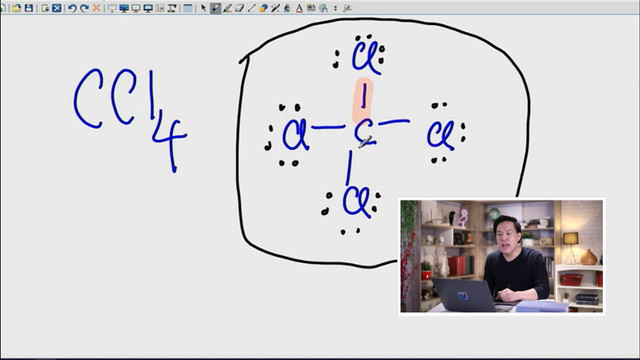The width and height of the screenshot is (640, 360).
Task: Click the settings icon at toolbar end
Action: [x=347, y=8]
